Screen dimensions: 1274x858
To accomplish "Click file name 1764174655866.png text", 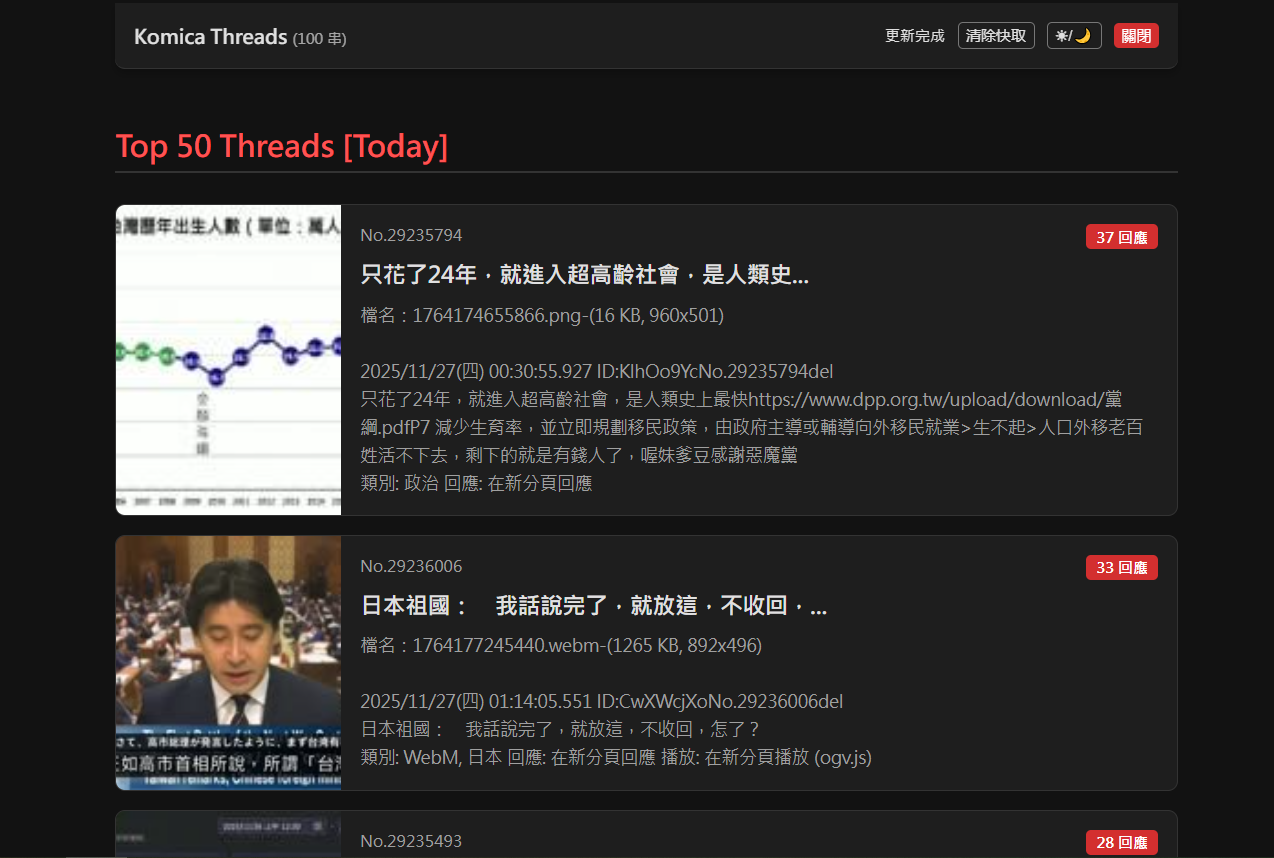I will [x=541, y=316].
